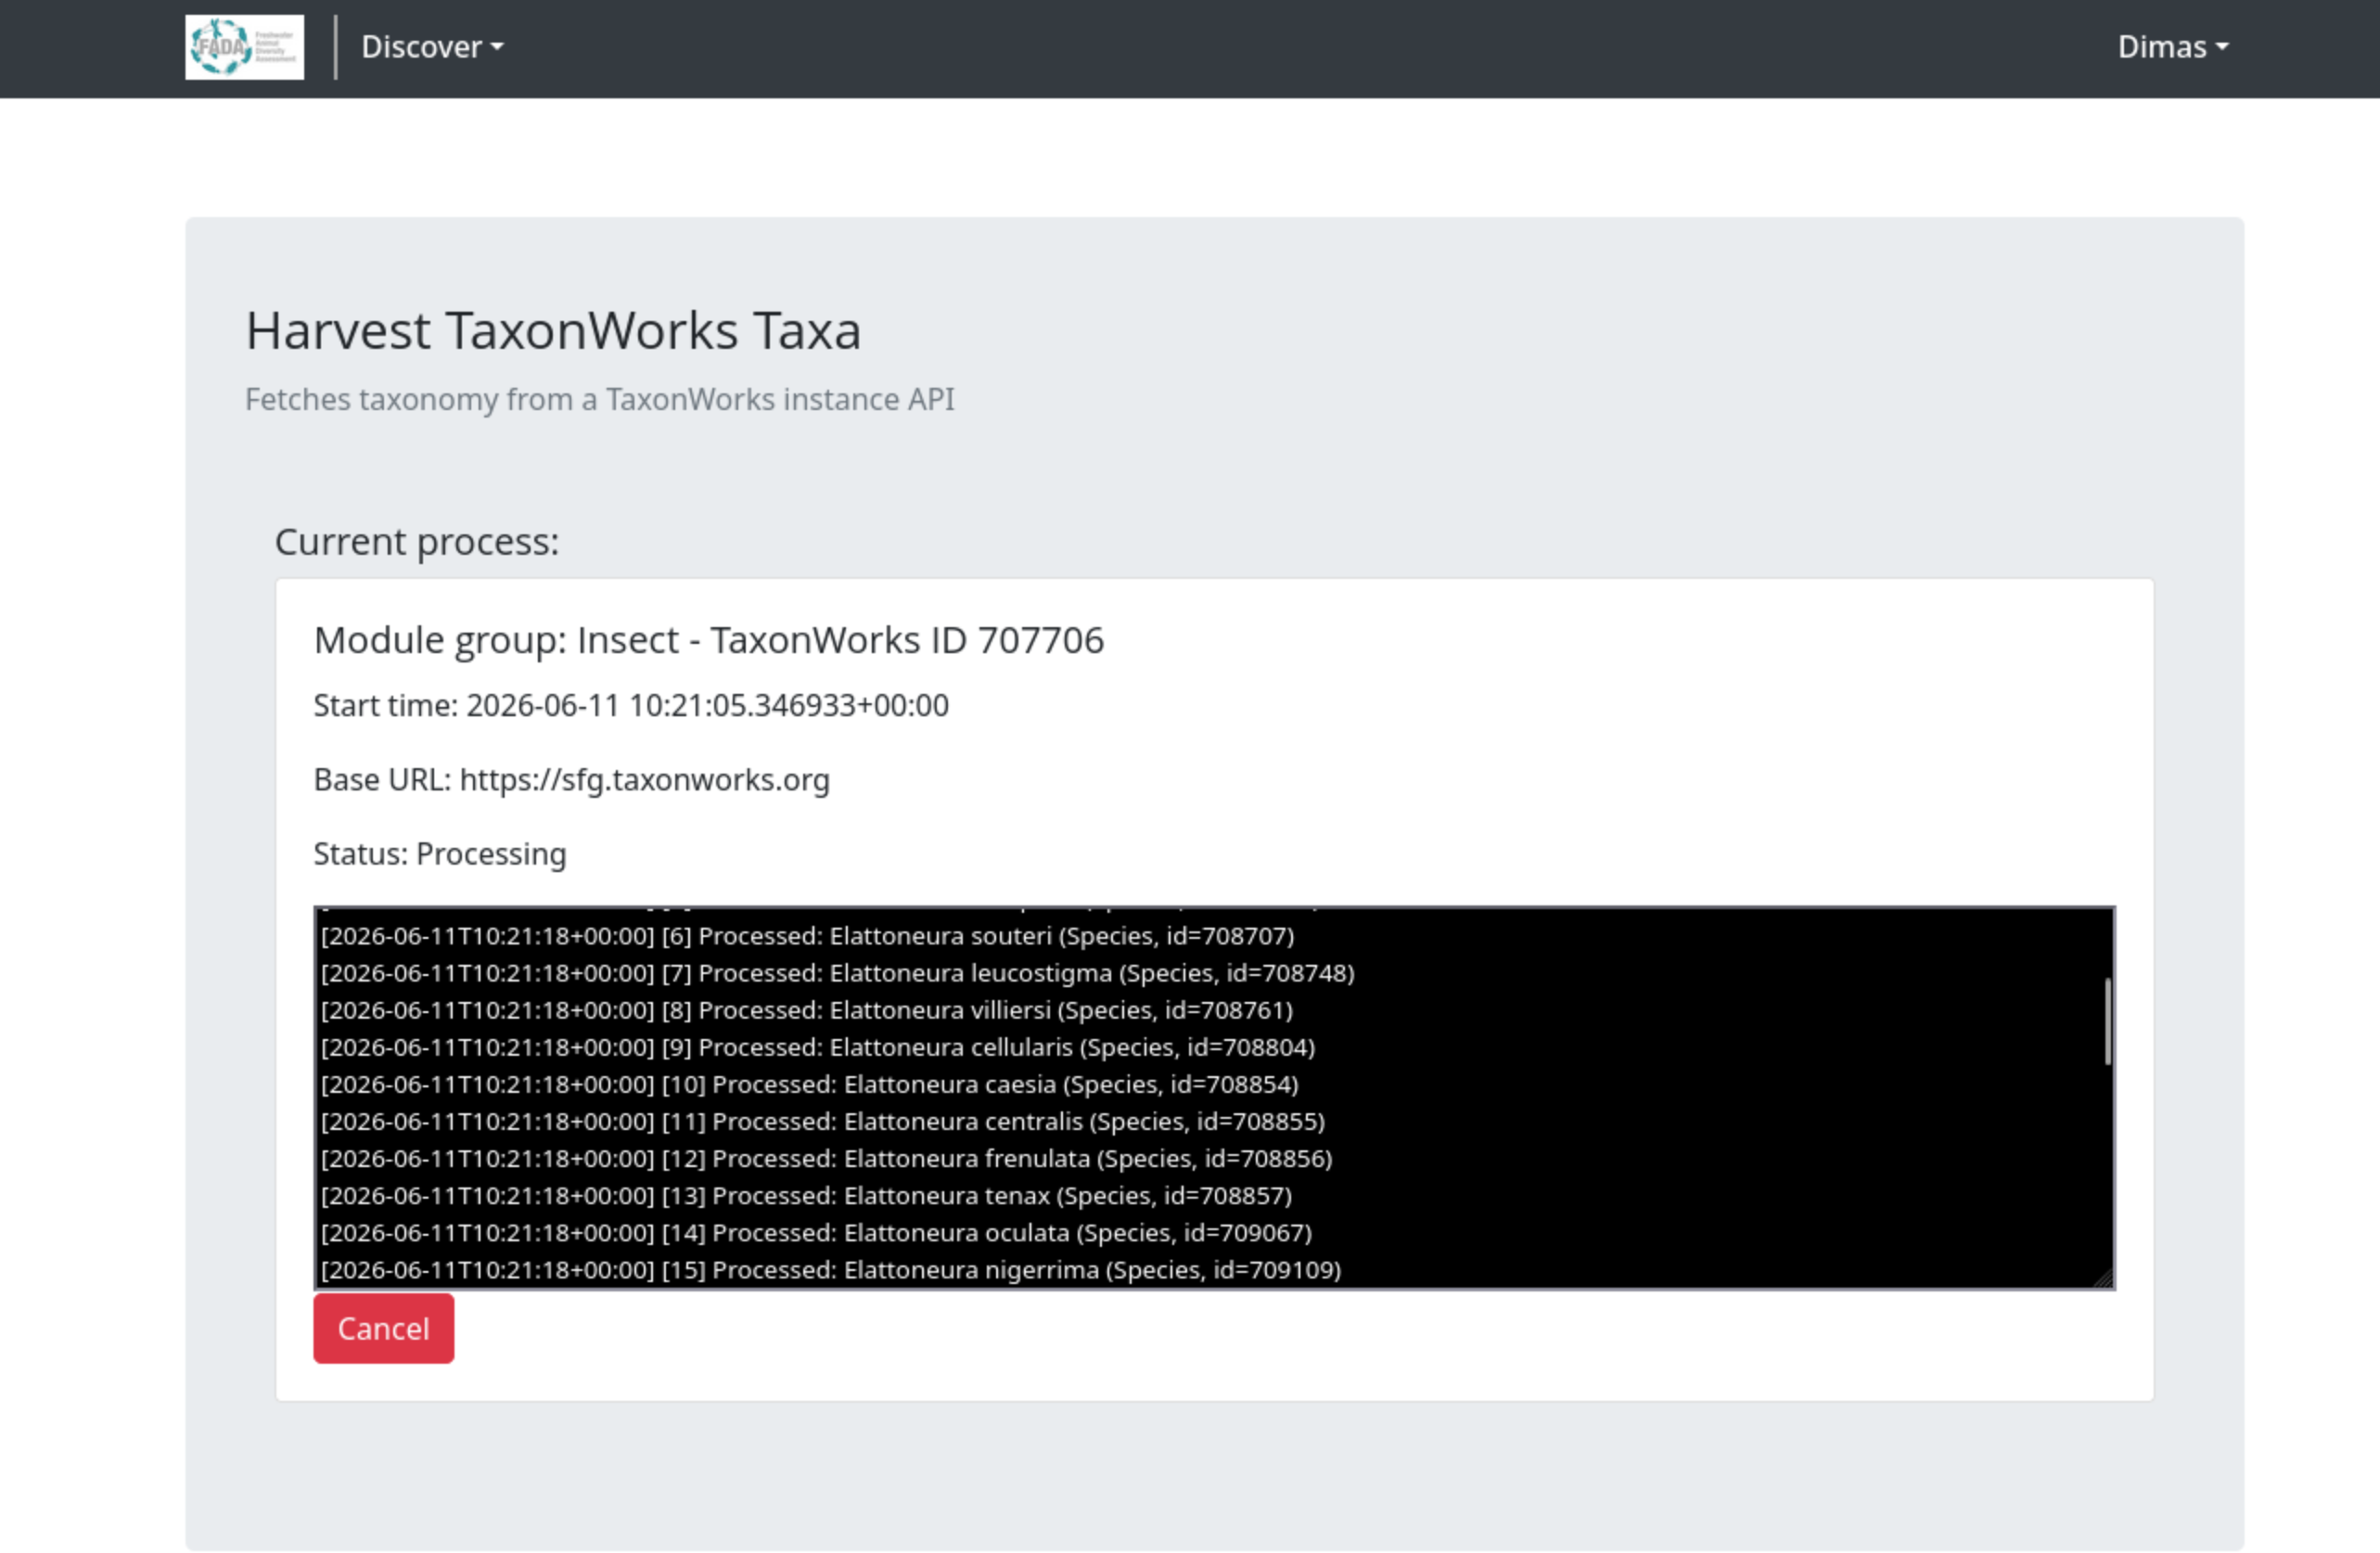The image size is (2380, 1553).
Task: Click log line for Elattoneura cellularis
Action: point(818,1047)
